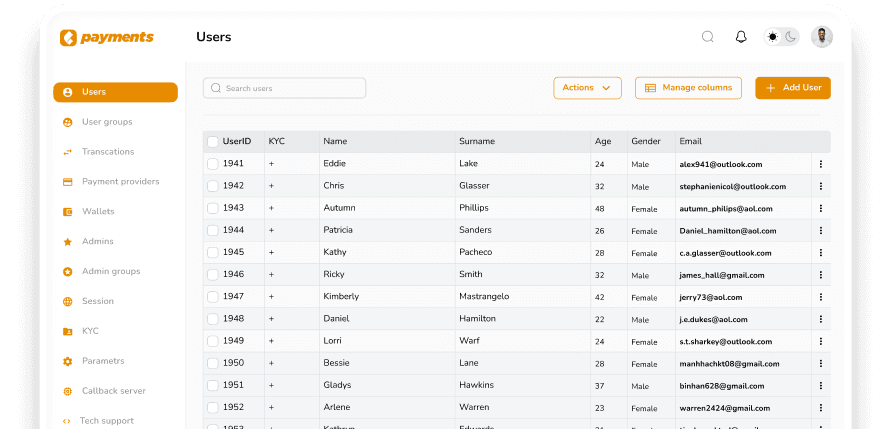Open row menu for Kimberly Mastrangelo
Screen dimensions: 893x429
point(820,297)
